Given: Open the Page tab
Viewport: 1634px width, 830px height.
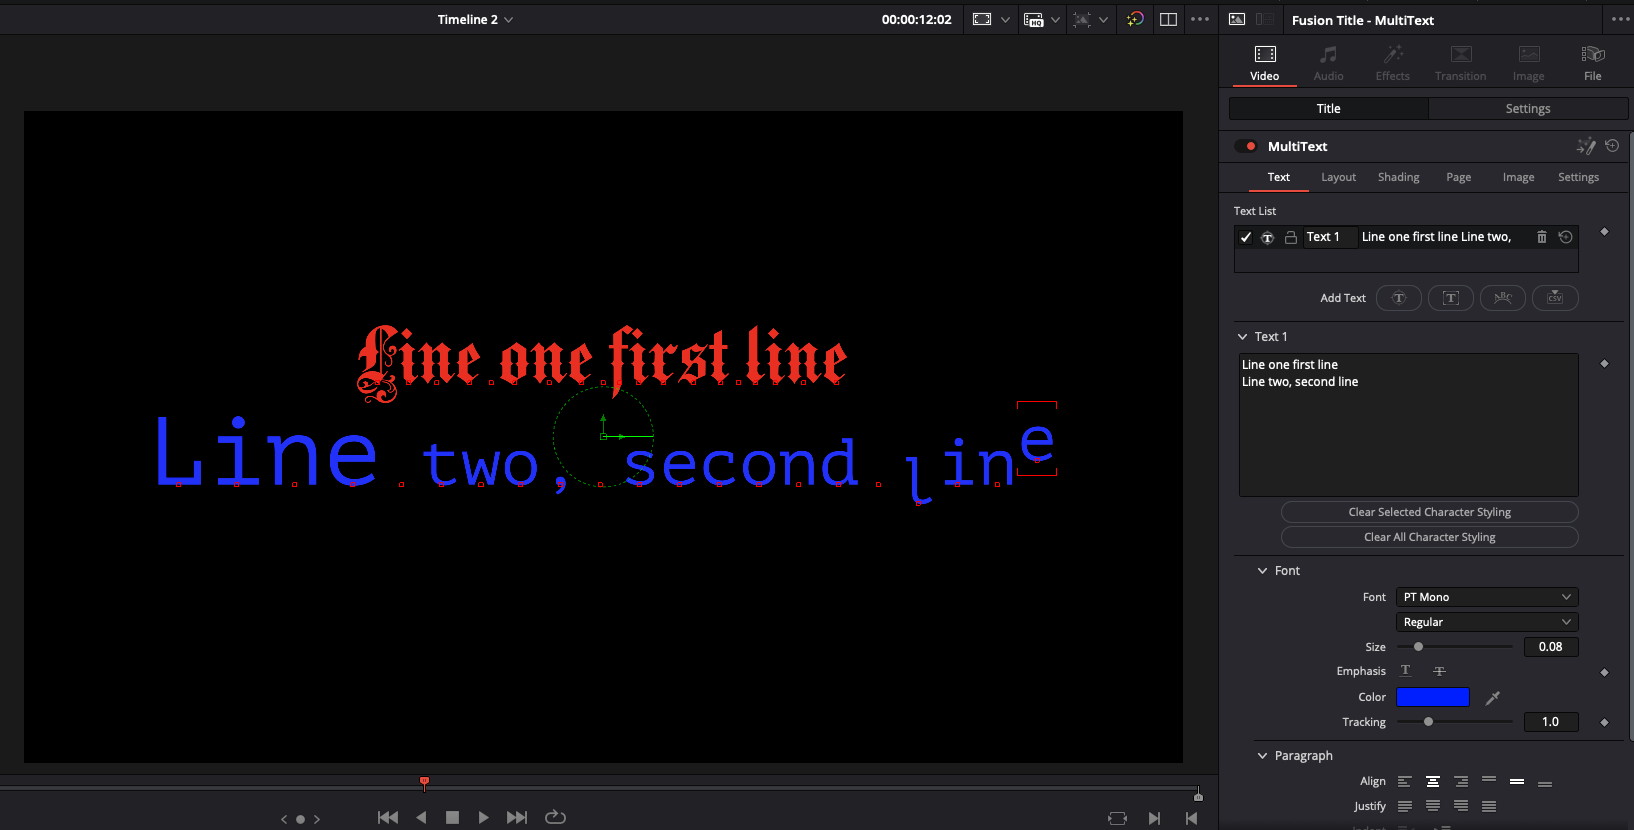Looking at the screenshot, I should (x=1458, y=177).
